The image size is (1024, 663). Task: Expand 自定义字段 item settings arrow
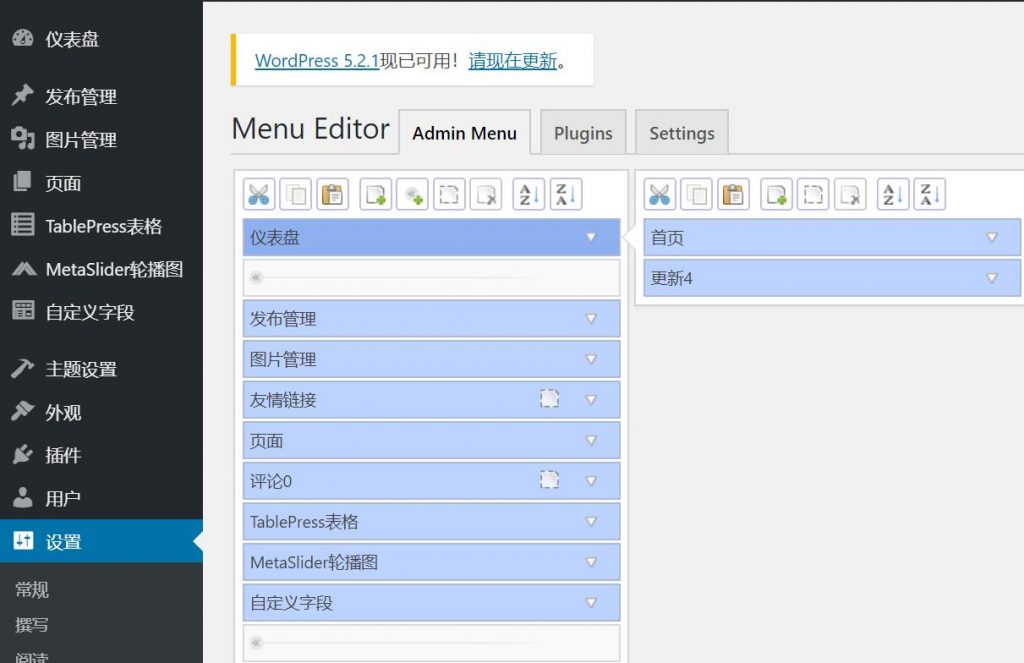591,602
